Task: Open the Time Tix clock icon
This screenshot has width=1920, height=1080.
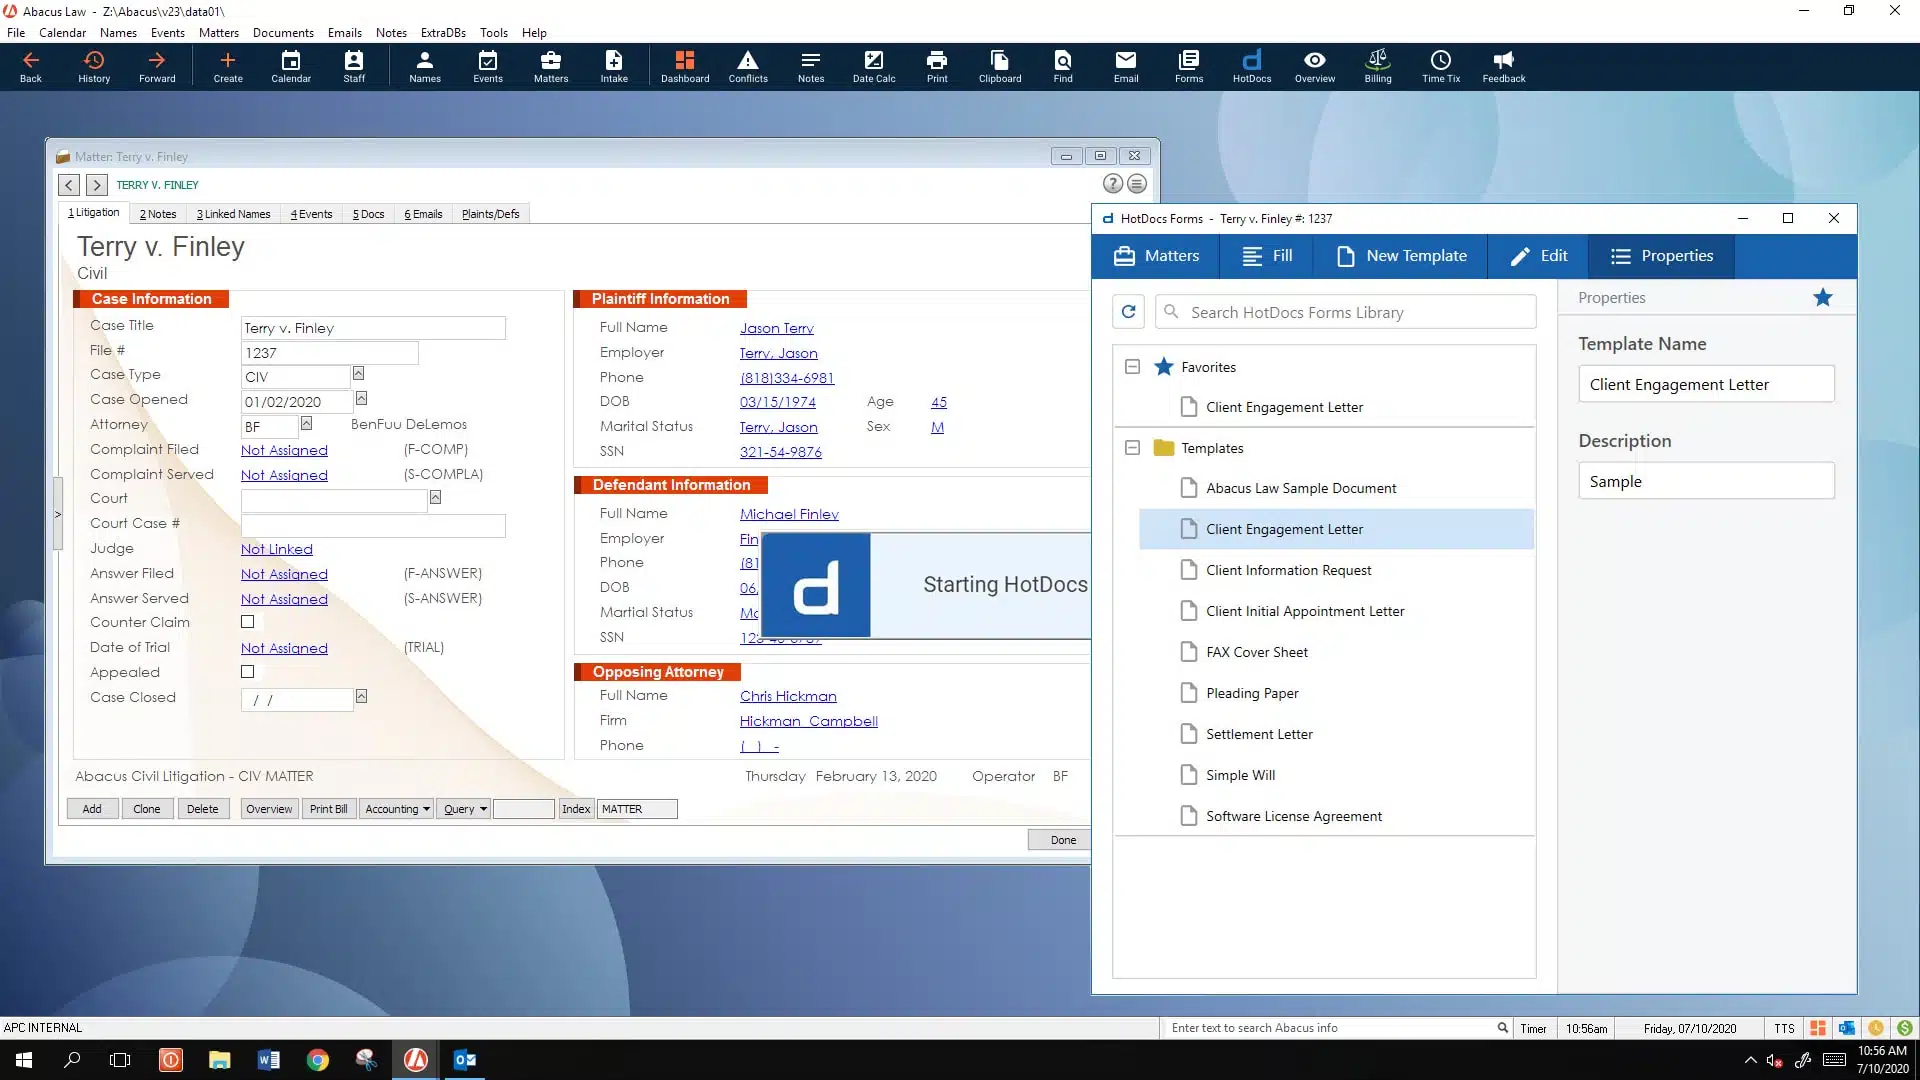Action: click(x=1440, y=66)
